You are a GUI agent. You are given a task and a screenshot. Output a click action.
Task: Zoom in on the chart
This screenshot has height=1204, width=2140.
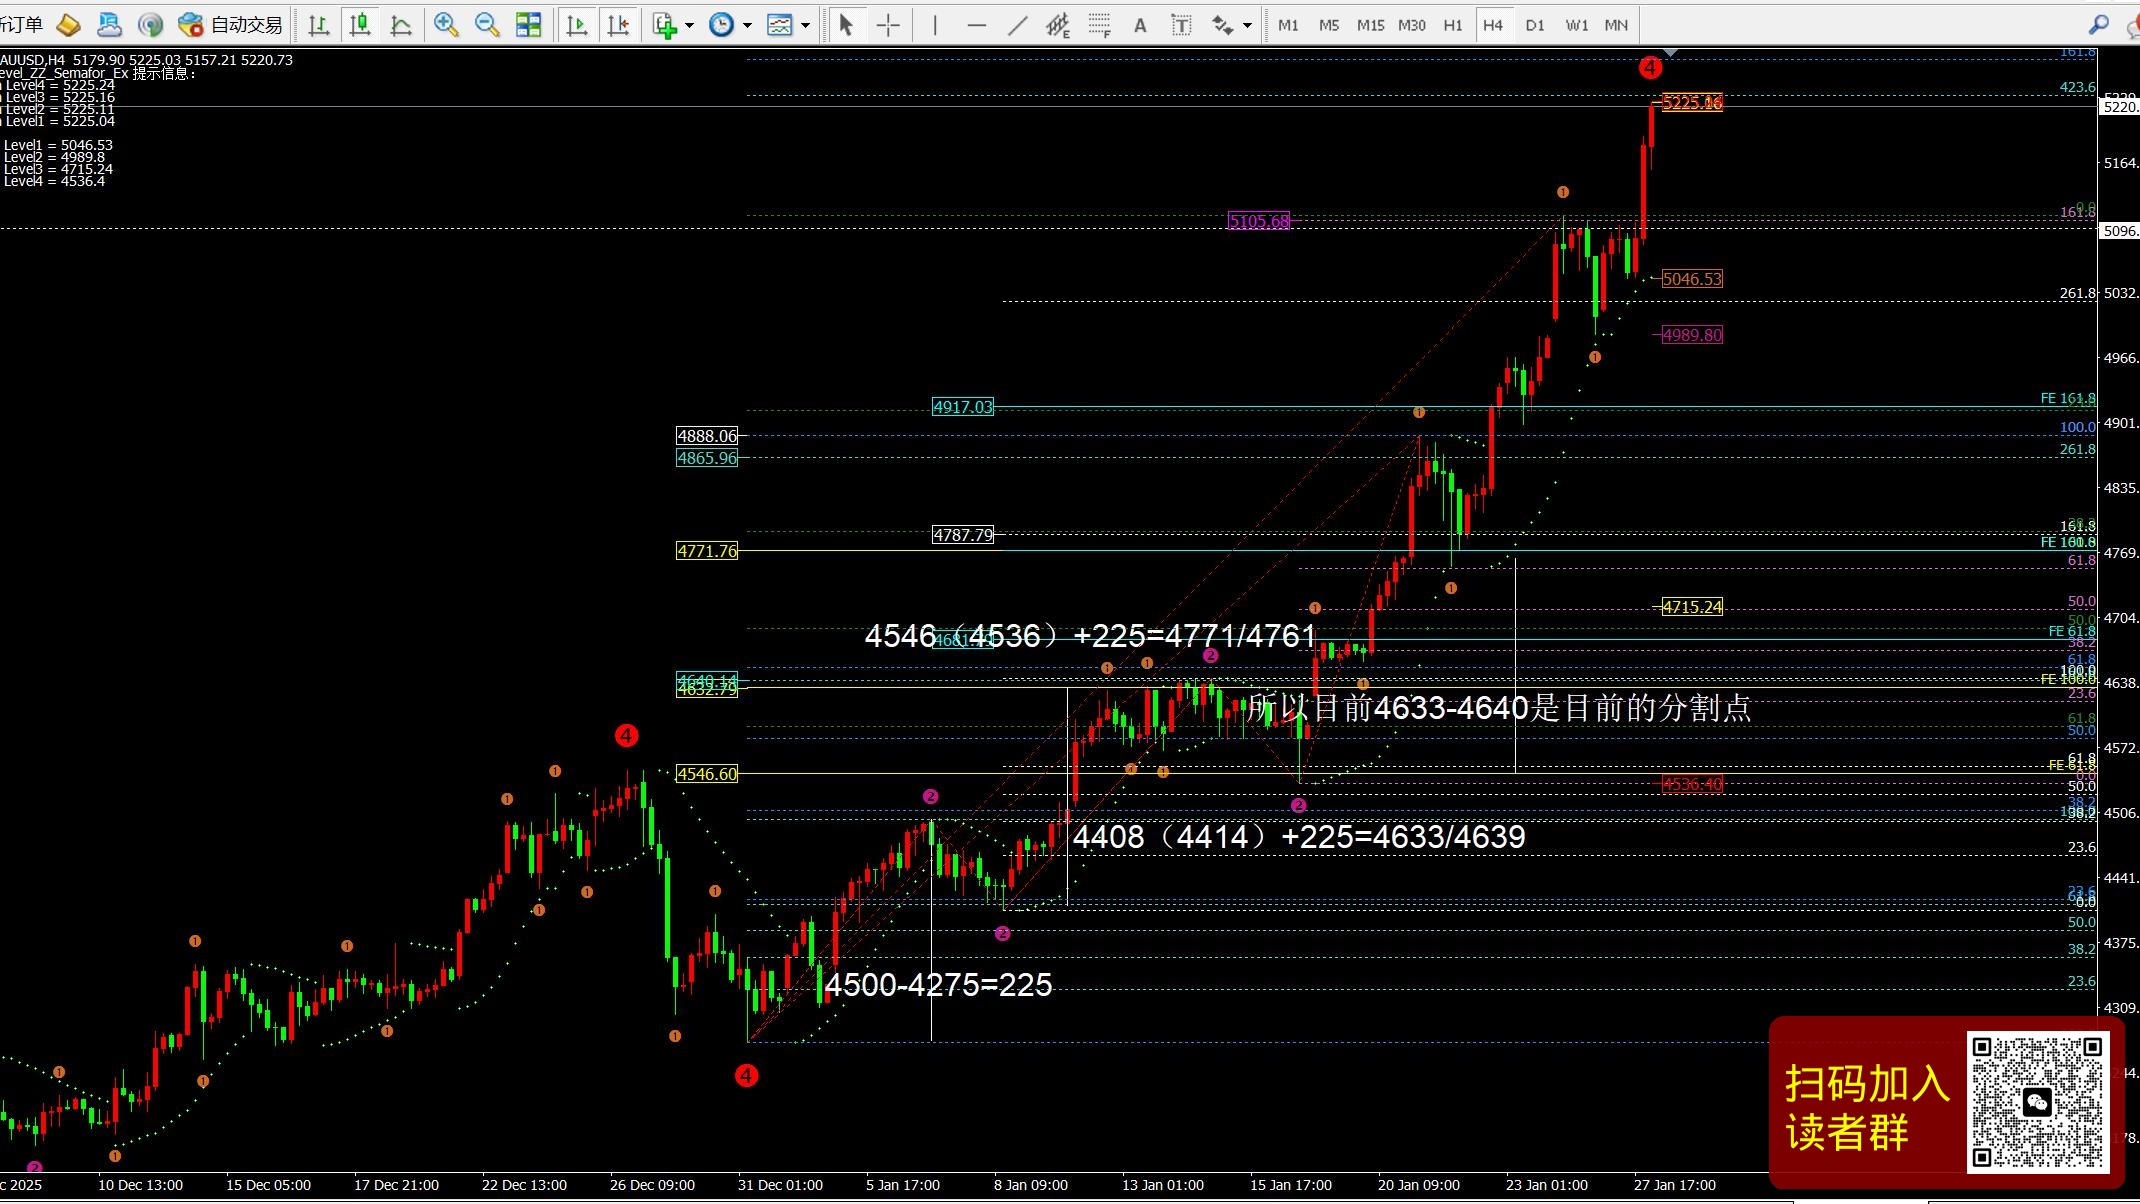tap(446, 25)
